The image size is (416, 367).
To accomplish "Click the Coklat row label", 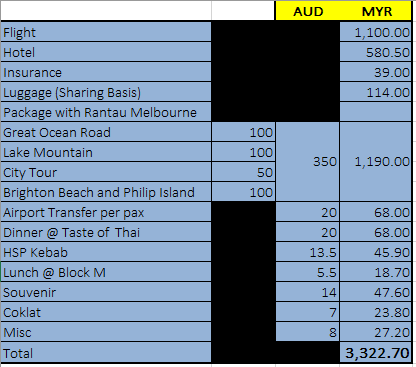I will pos(106,312).
